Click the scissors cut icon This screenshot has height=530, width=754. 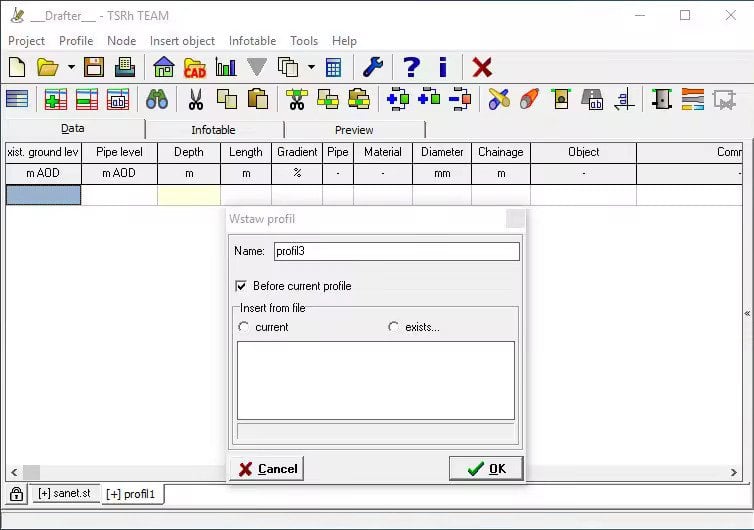(195, 99)
